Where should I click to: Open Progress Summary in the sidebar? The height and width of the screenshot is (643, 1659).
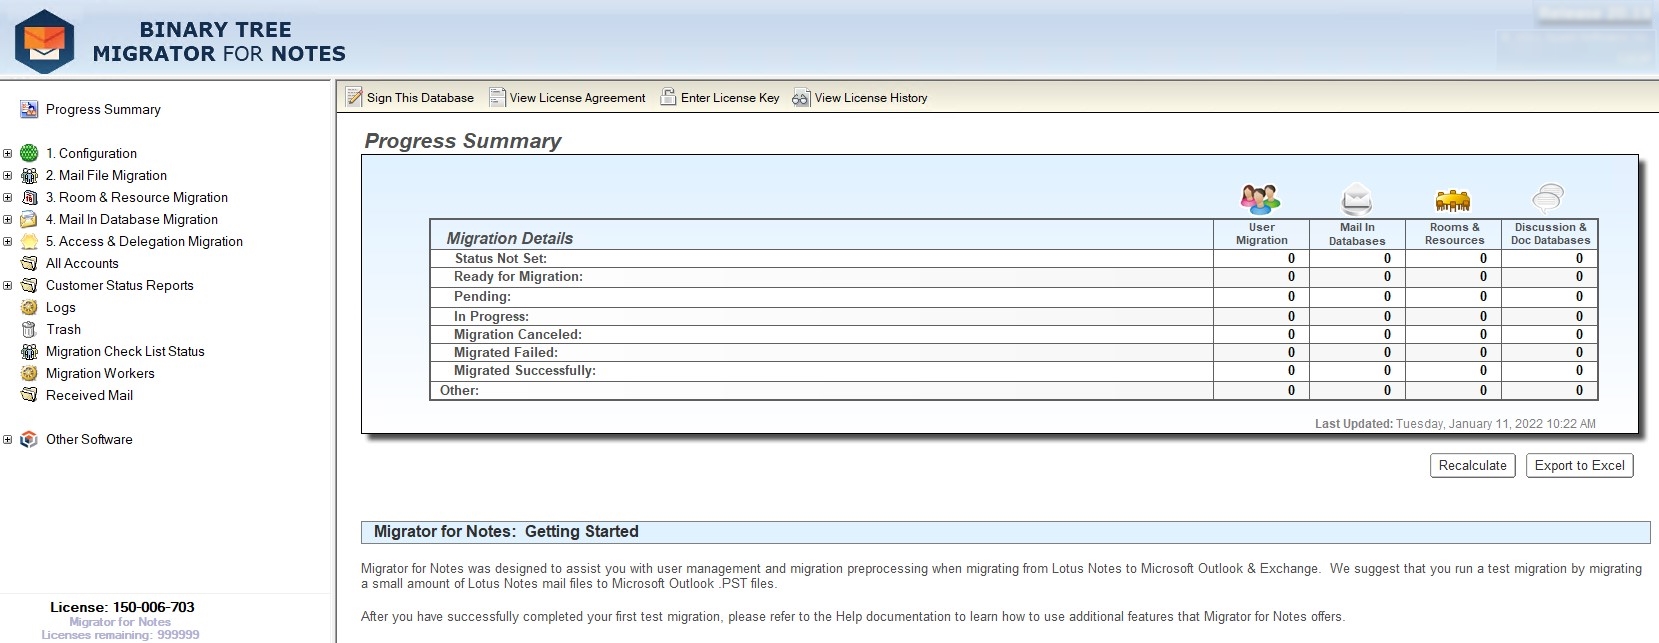tap(103, 109)
